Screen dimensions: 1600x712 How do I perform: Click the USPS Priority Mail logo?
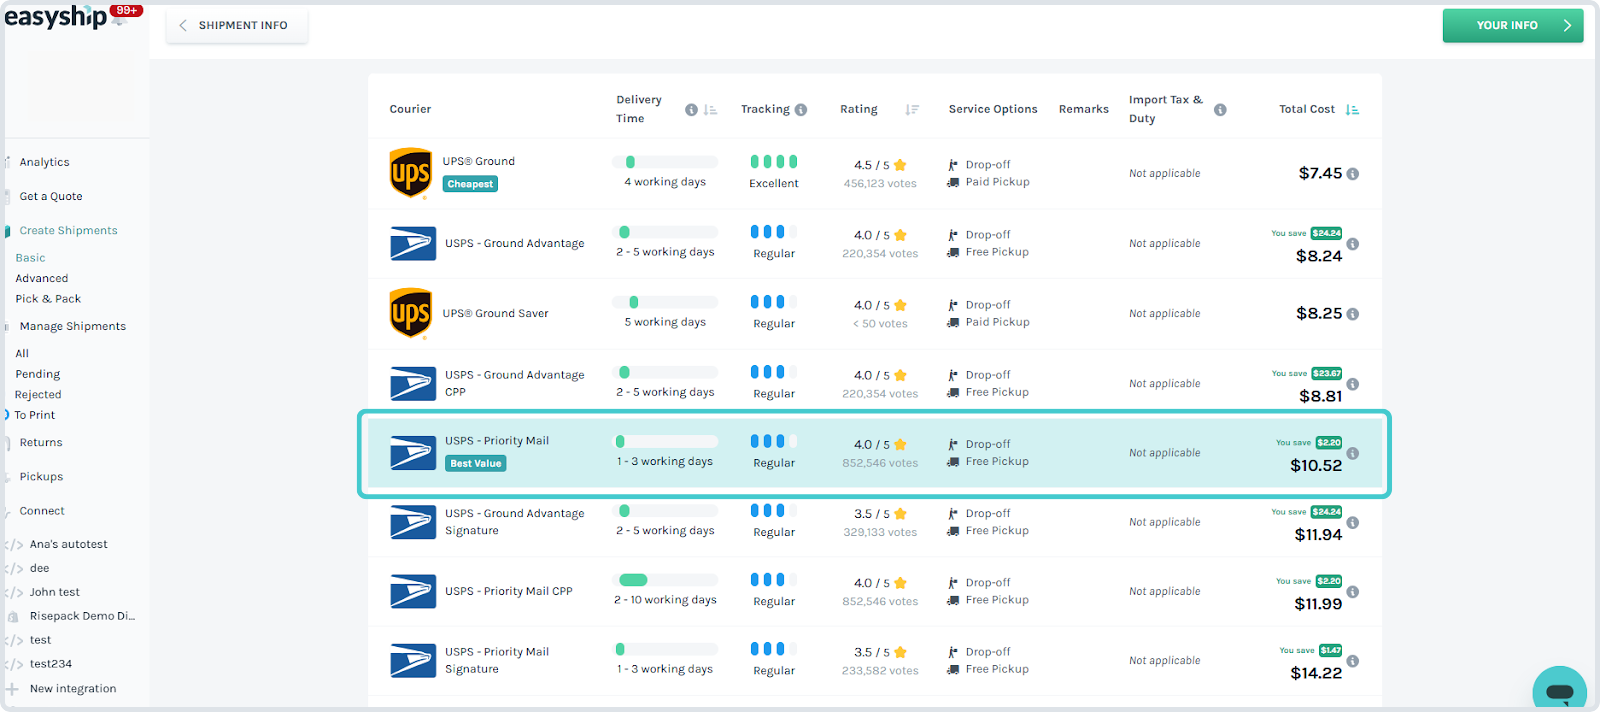[413, 453]
